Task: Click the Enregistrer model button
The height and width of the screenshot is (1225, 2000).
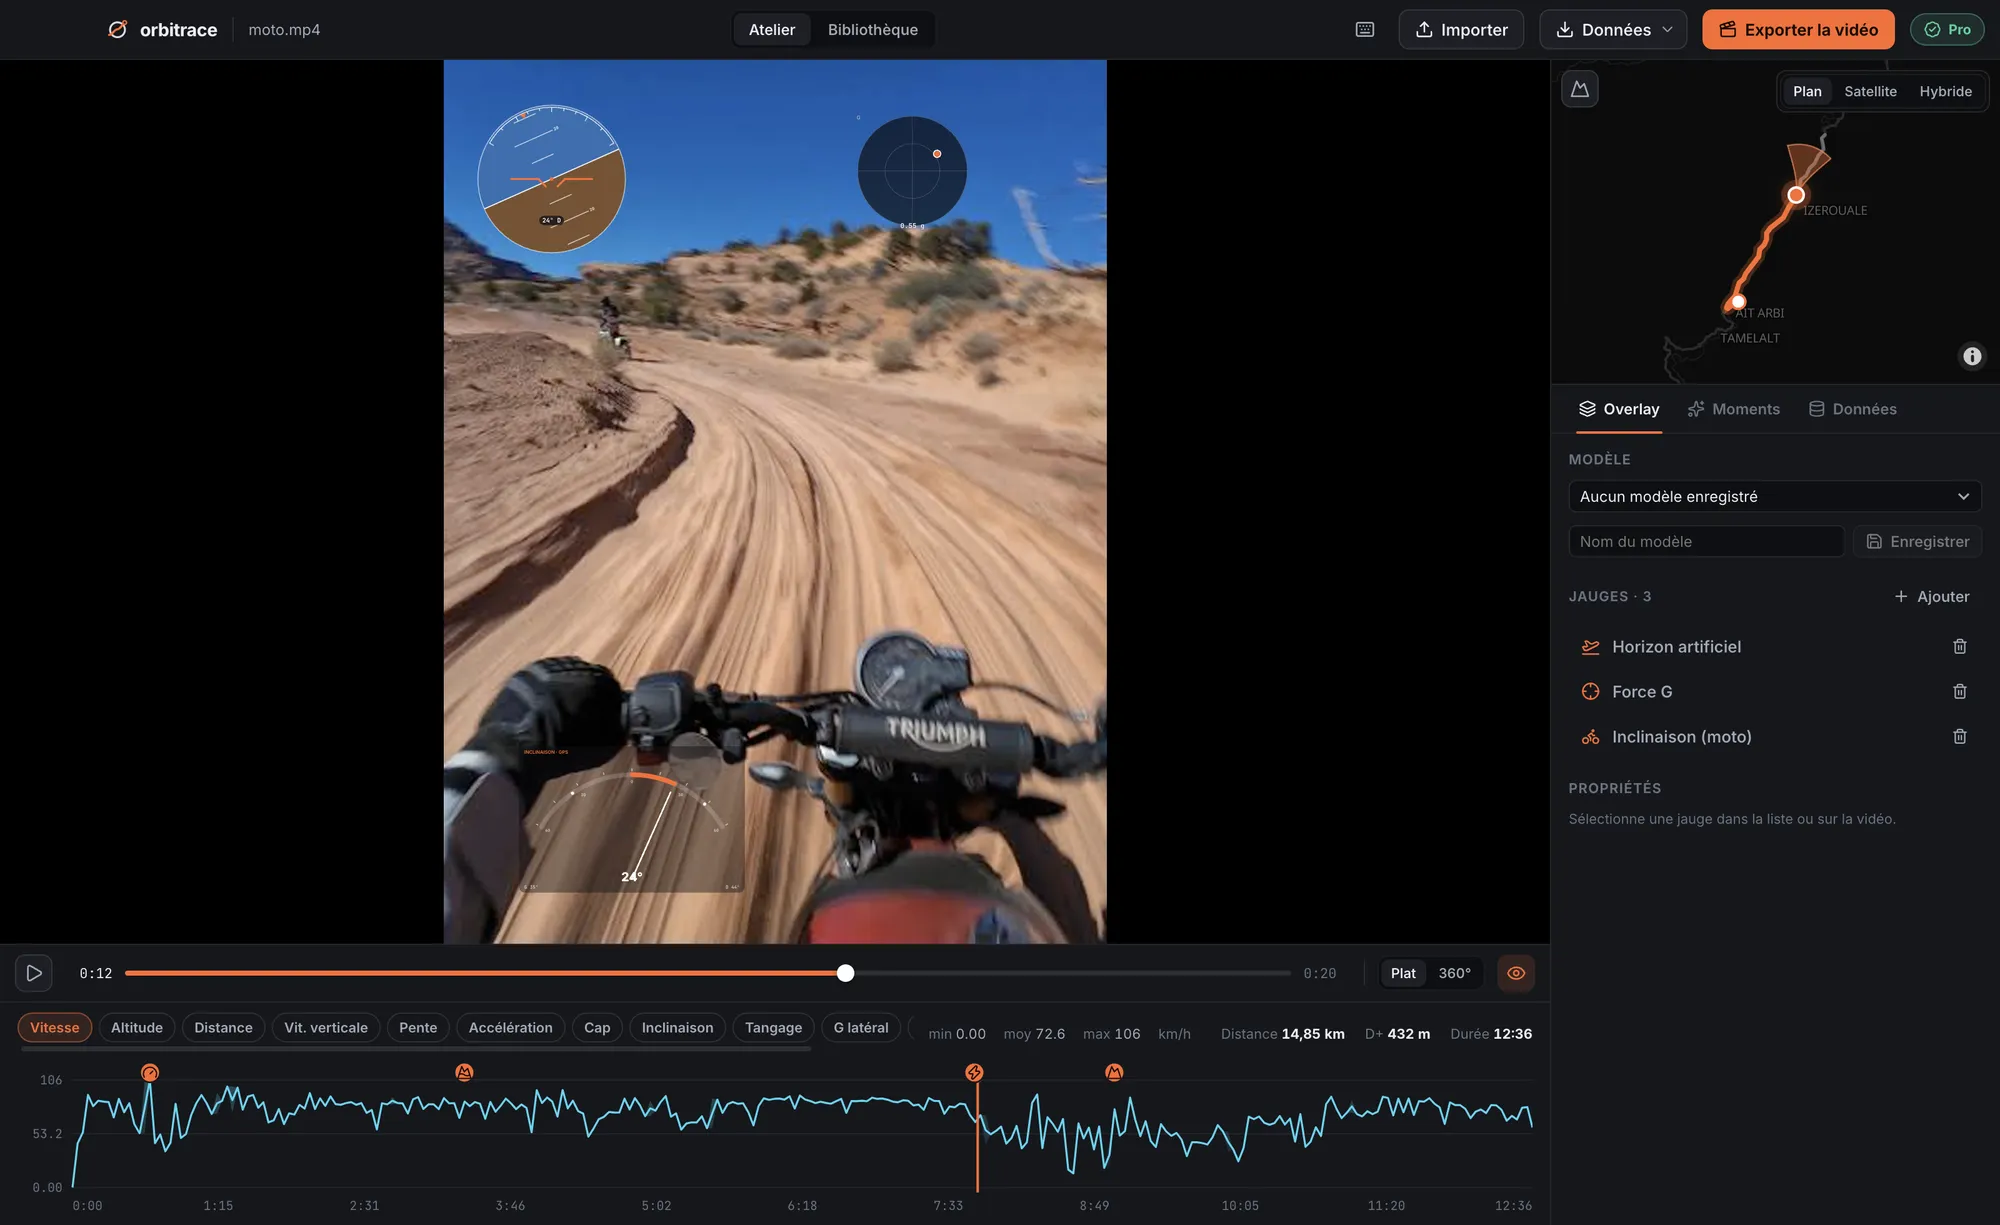Action: pos(1917,541)
